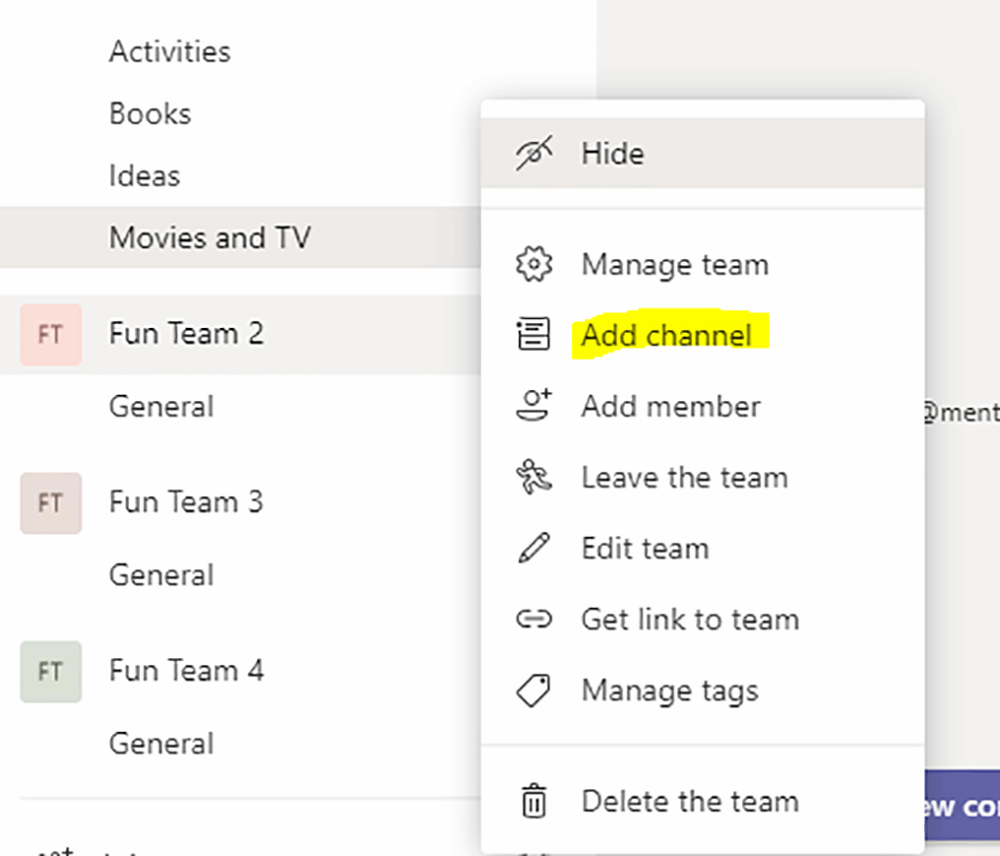Open the Activities channel
The image size is (1000, 856).
pos(170,51)
